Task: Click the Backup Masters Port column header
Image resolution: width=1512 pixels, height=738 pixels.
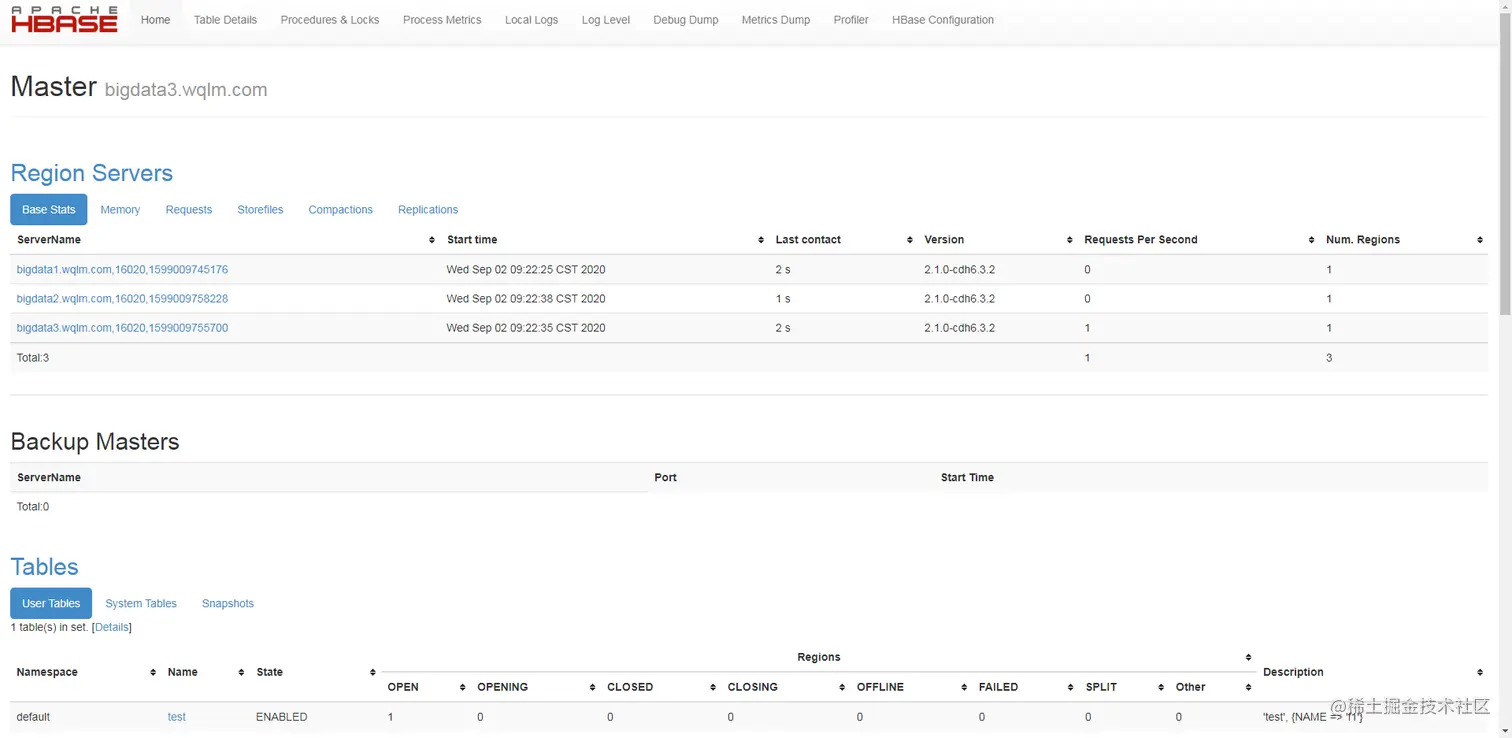Action: coord(665,478)
